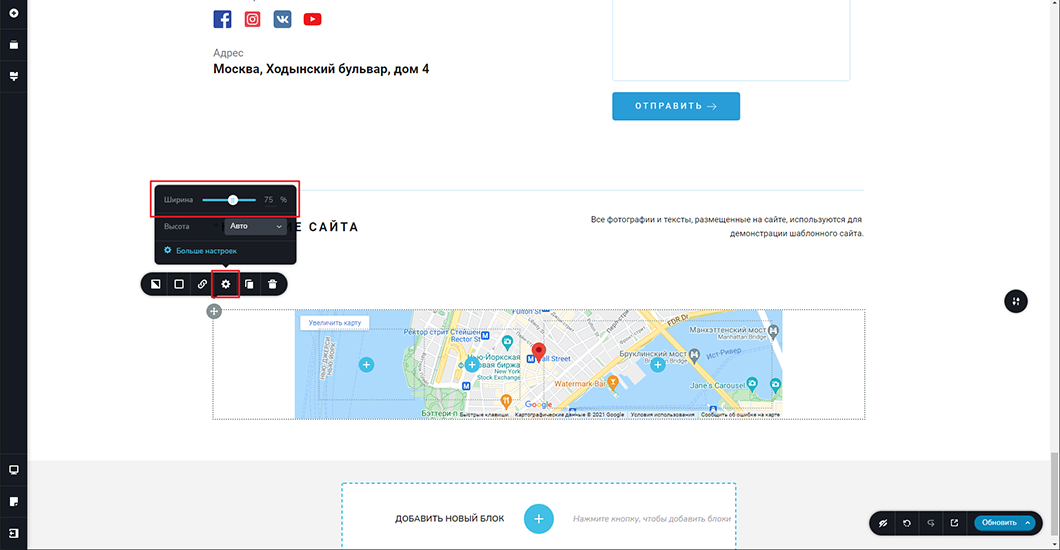This screenshot has width=1060, height=550.
Task: Click the plus icon near map center
Action: coord(472,365)
